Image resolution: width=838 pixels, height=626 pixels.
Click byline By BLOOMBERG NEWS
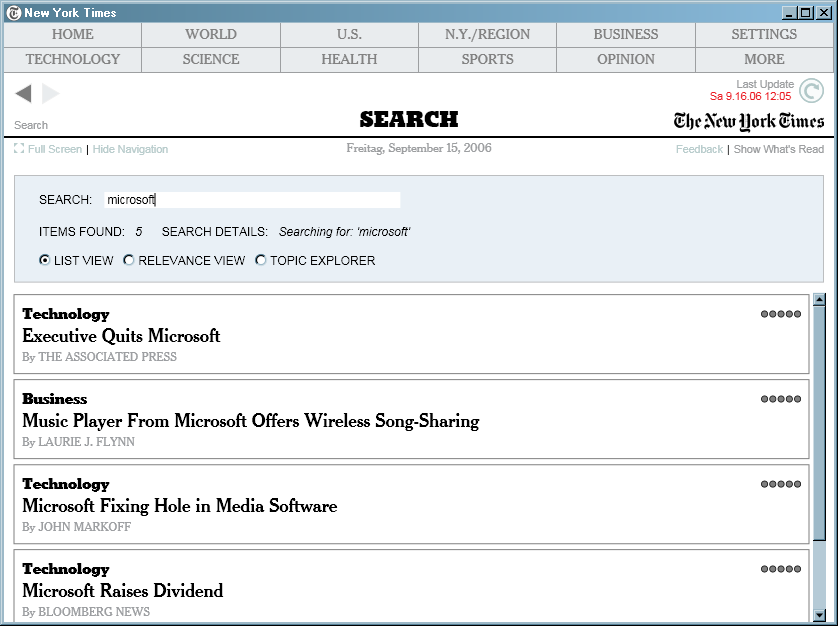coord(86,612)
